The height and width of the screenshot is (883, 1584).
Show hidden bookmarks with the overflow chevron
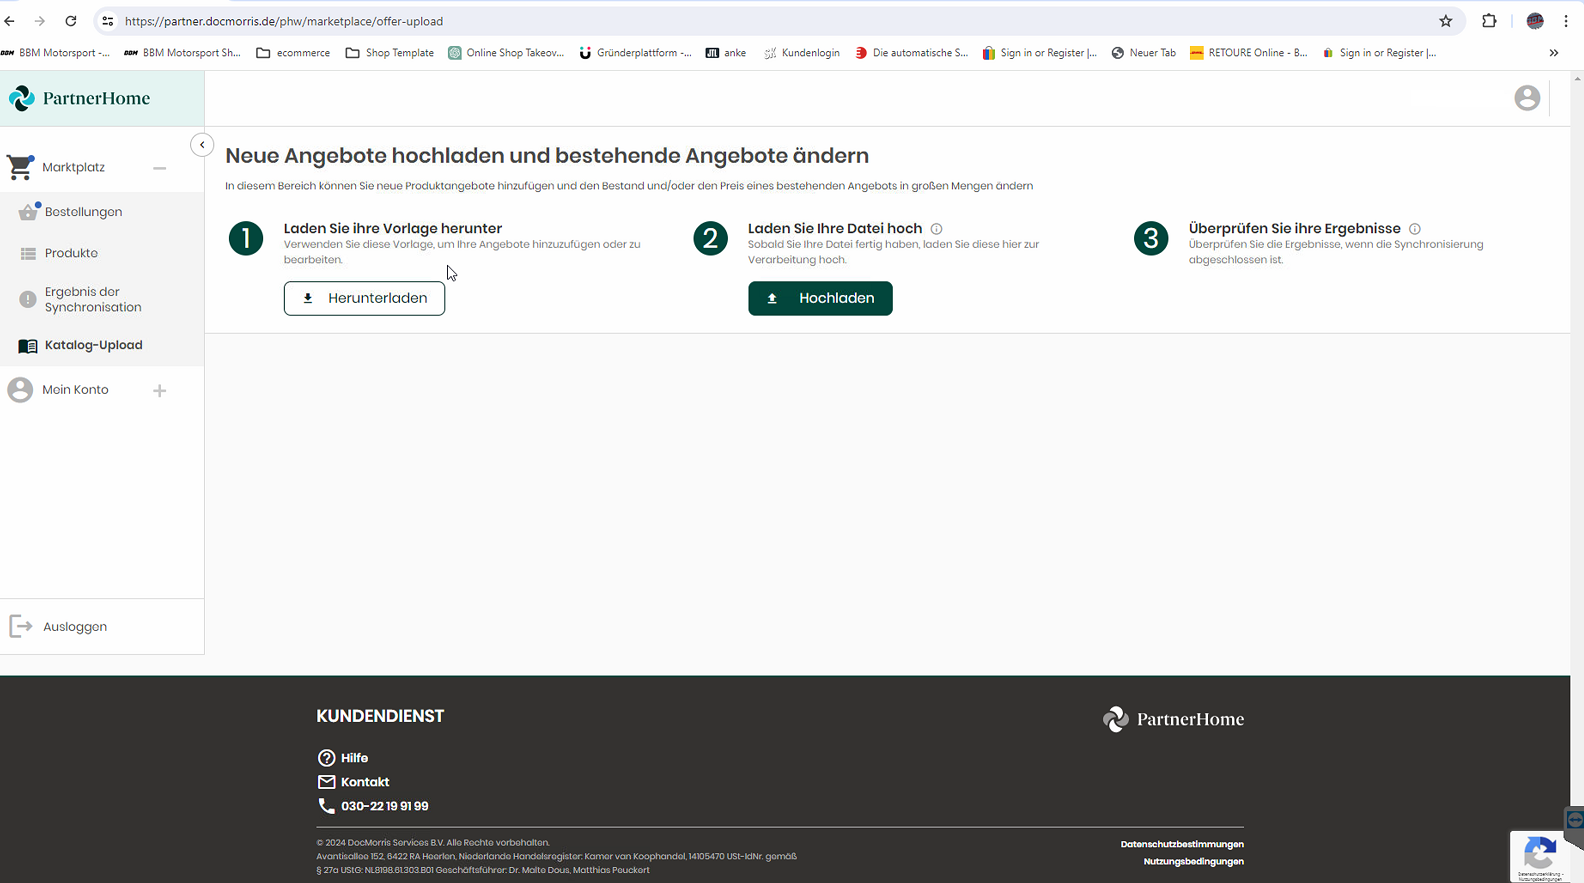click(1553, 53)
